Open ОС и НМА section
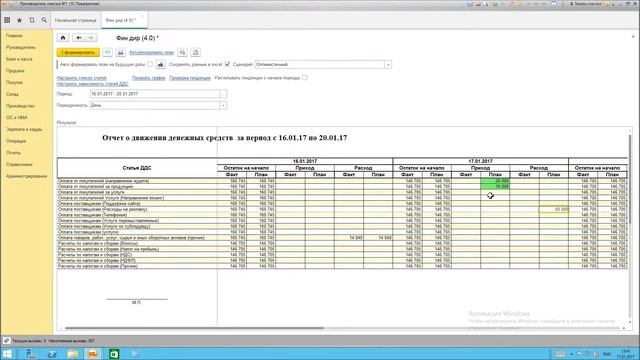 point(17,118)
